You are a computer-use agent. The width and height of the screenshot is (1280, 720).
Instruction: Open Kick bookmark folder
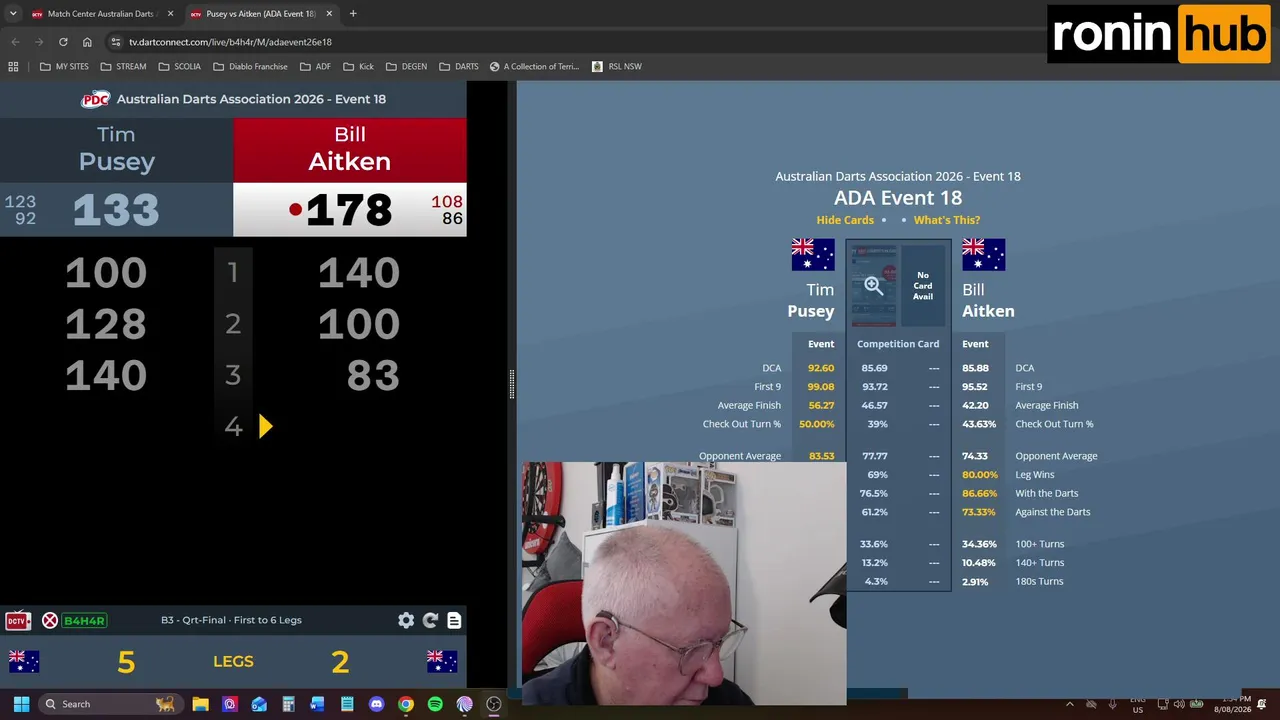pos(358,67)
